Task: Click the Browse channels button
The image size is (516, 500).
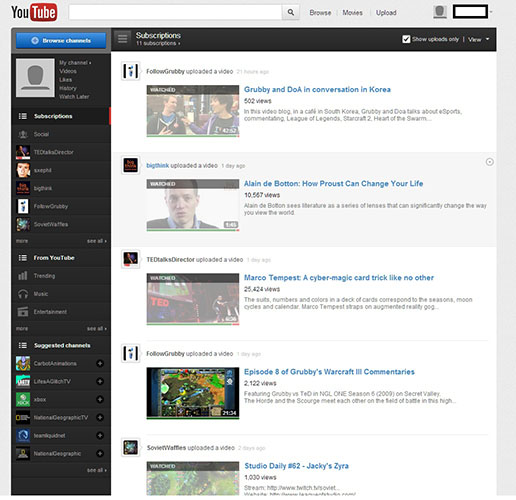Action: pos(61,40)
